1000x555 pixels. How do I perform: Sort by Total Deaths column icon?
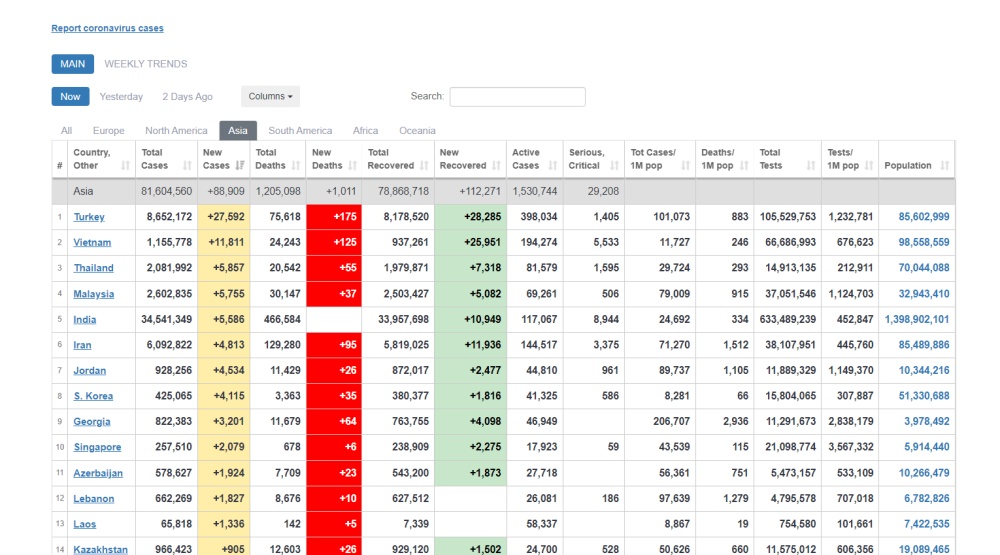tap(295, 166)
